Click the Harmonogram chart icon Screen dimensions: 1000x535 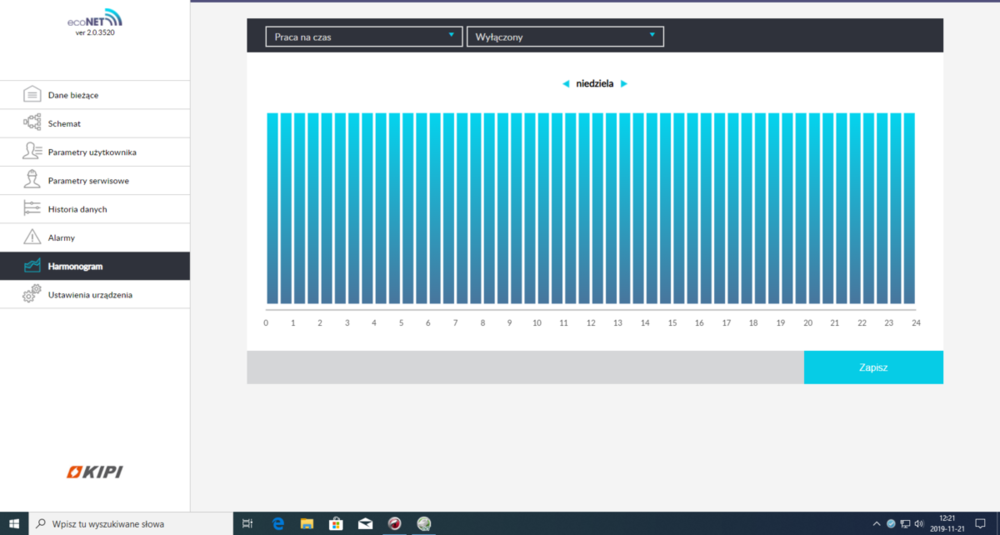pyautogui.click(x=32, y=266)
